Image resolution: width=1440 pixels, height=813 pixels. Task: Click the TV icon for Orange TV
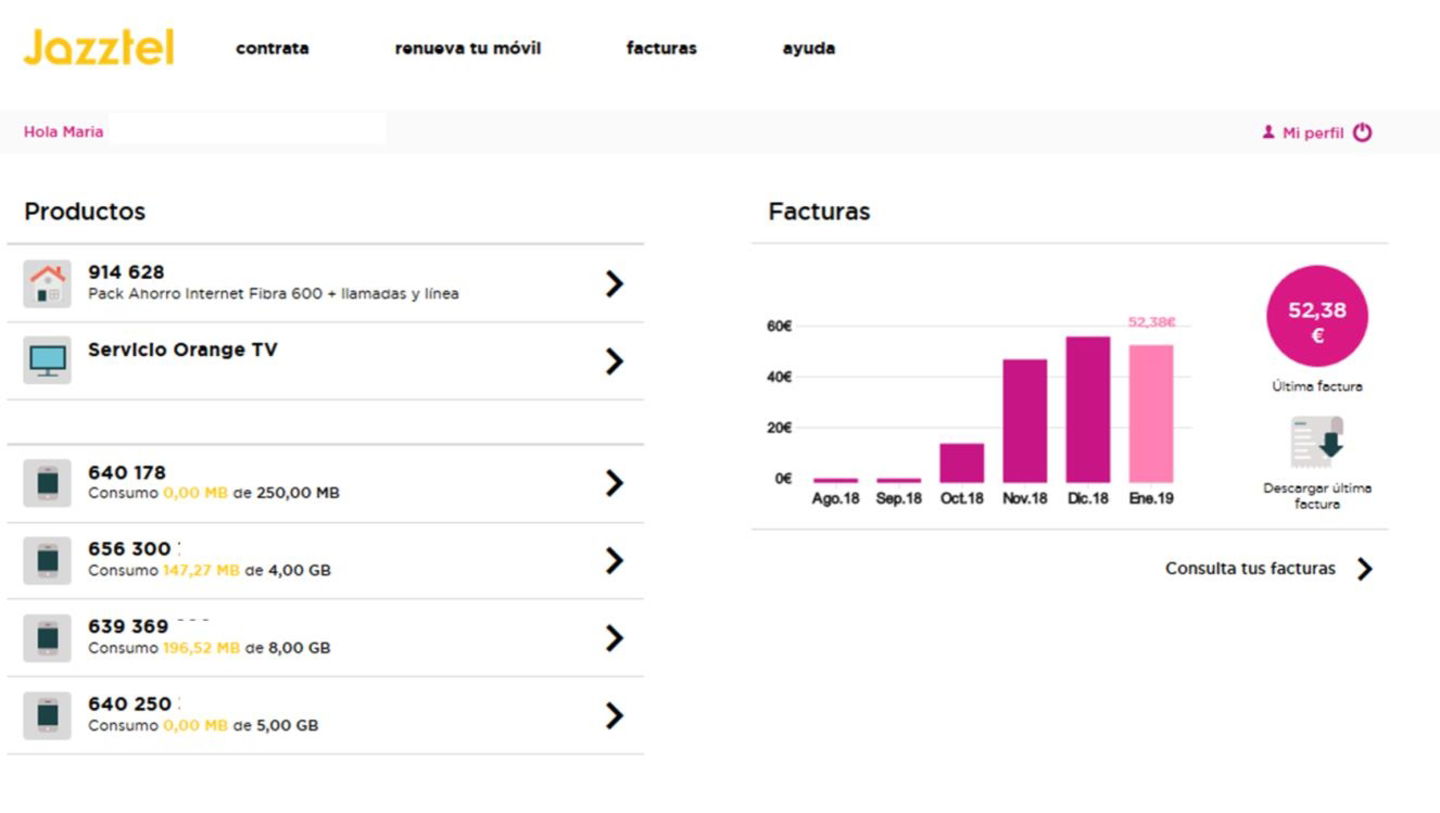[47, 360]
